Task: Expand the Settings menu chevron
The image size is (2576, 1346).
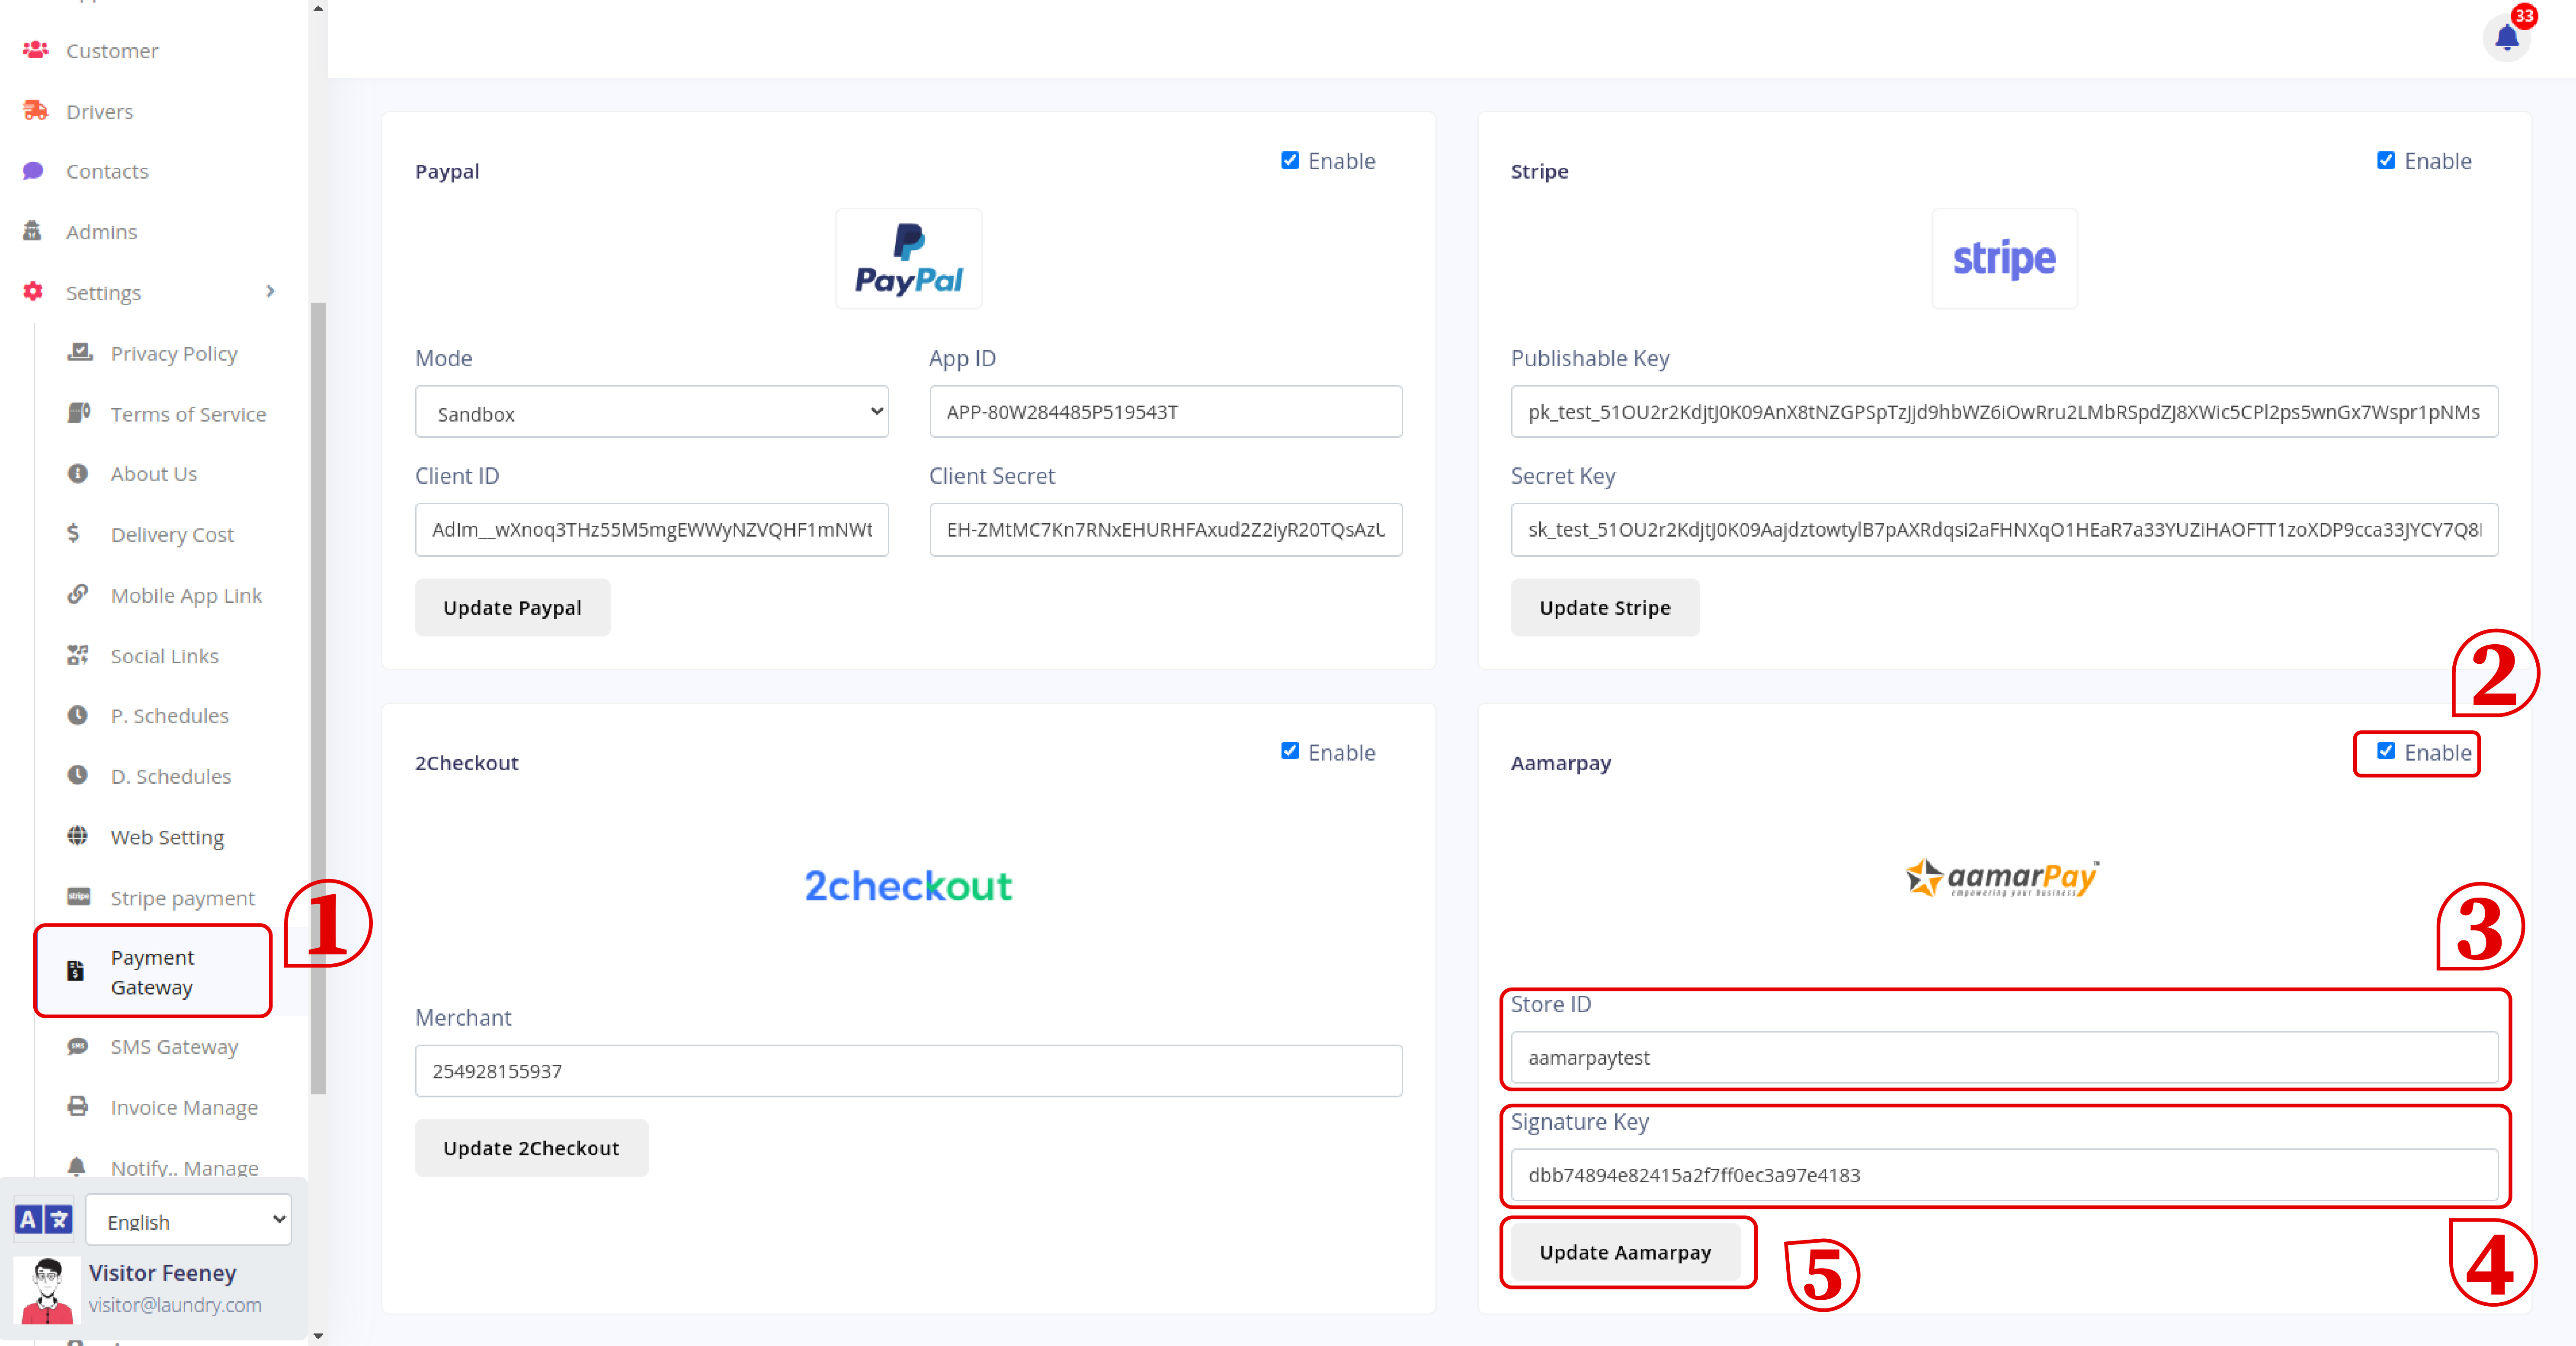Action: (x=270, y=291)
